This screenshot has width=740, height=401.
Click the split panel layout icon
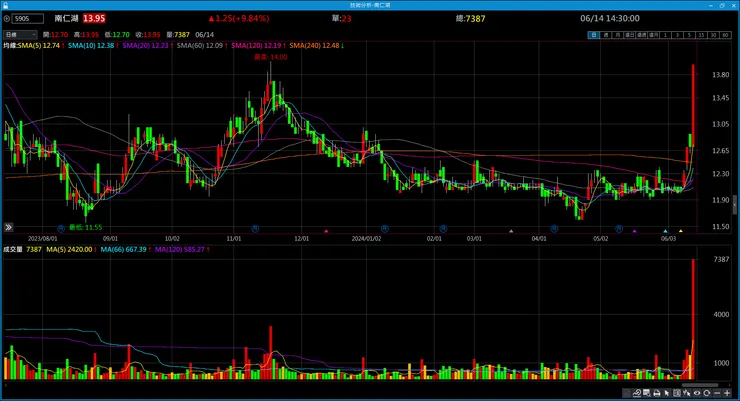point(677,393)
